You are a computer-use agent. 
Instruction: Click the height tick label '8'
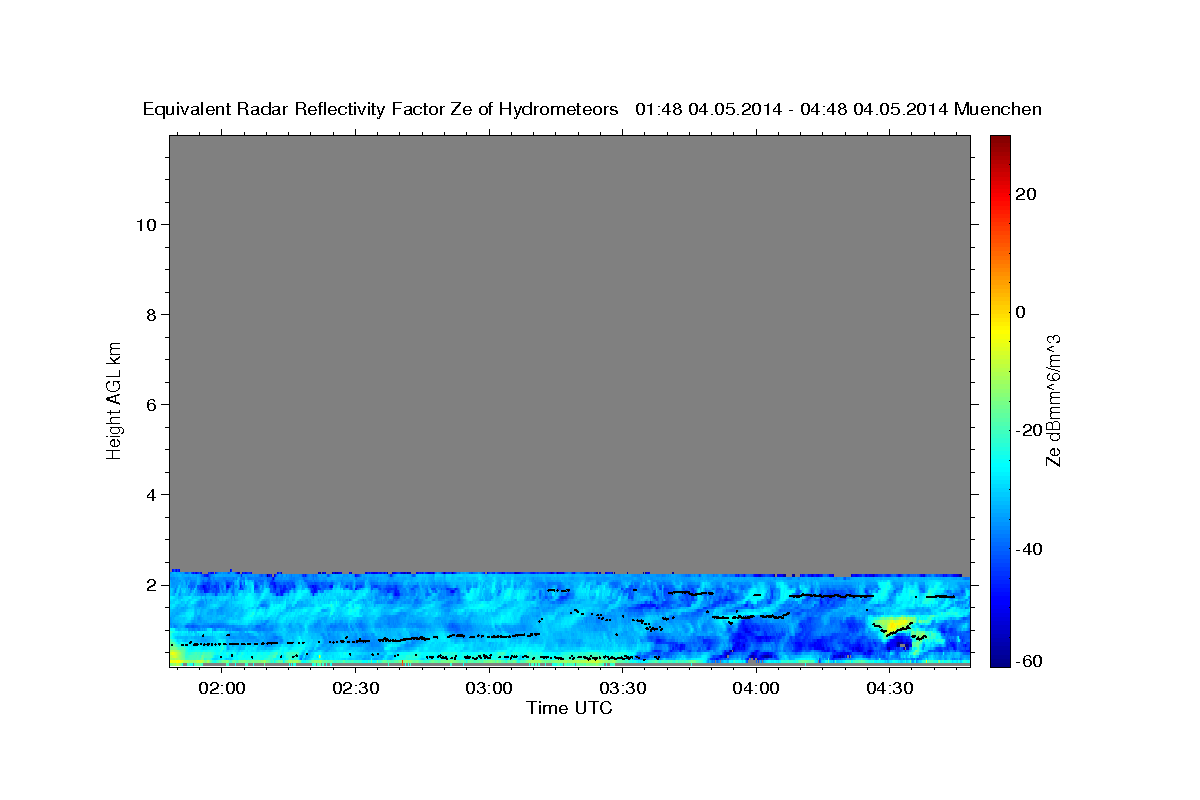[x=150, y=314]
